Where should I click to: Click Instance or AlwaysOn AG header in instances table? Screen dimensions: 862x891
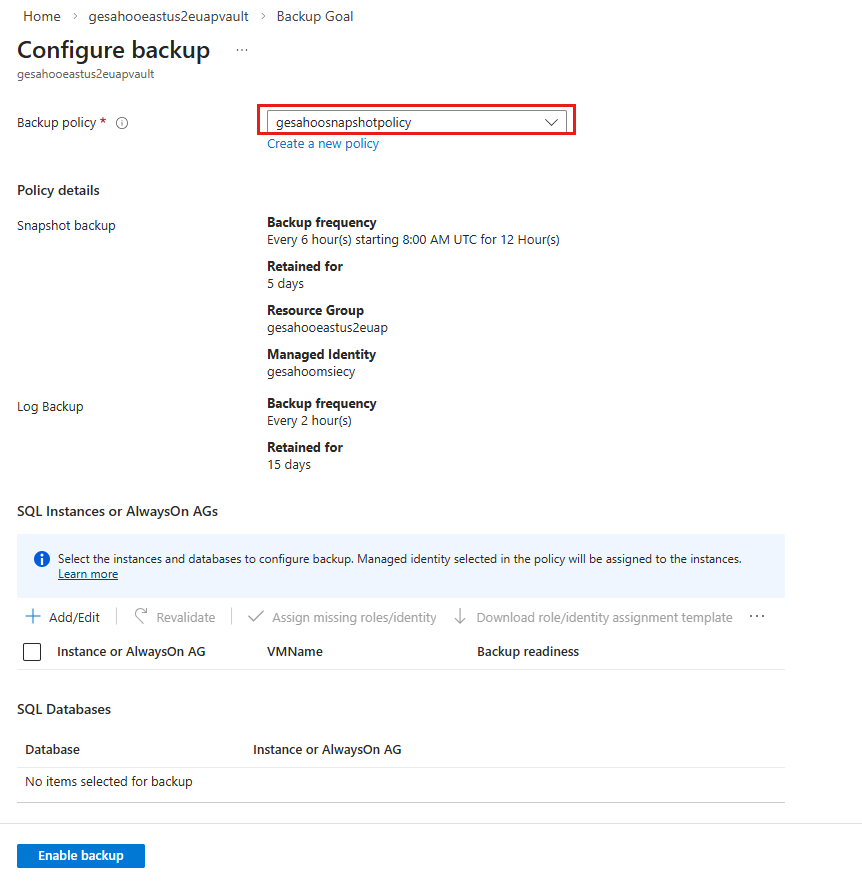tap(131, 652)
